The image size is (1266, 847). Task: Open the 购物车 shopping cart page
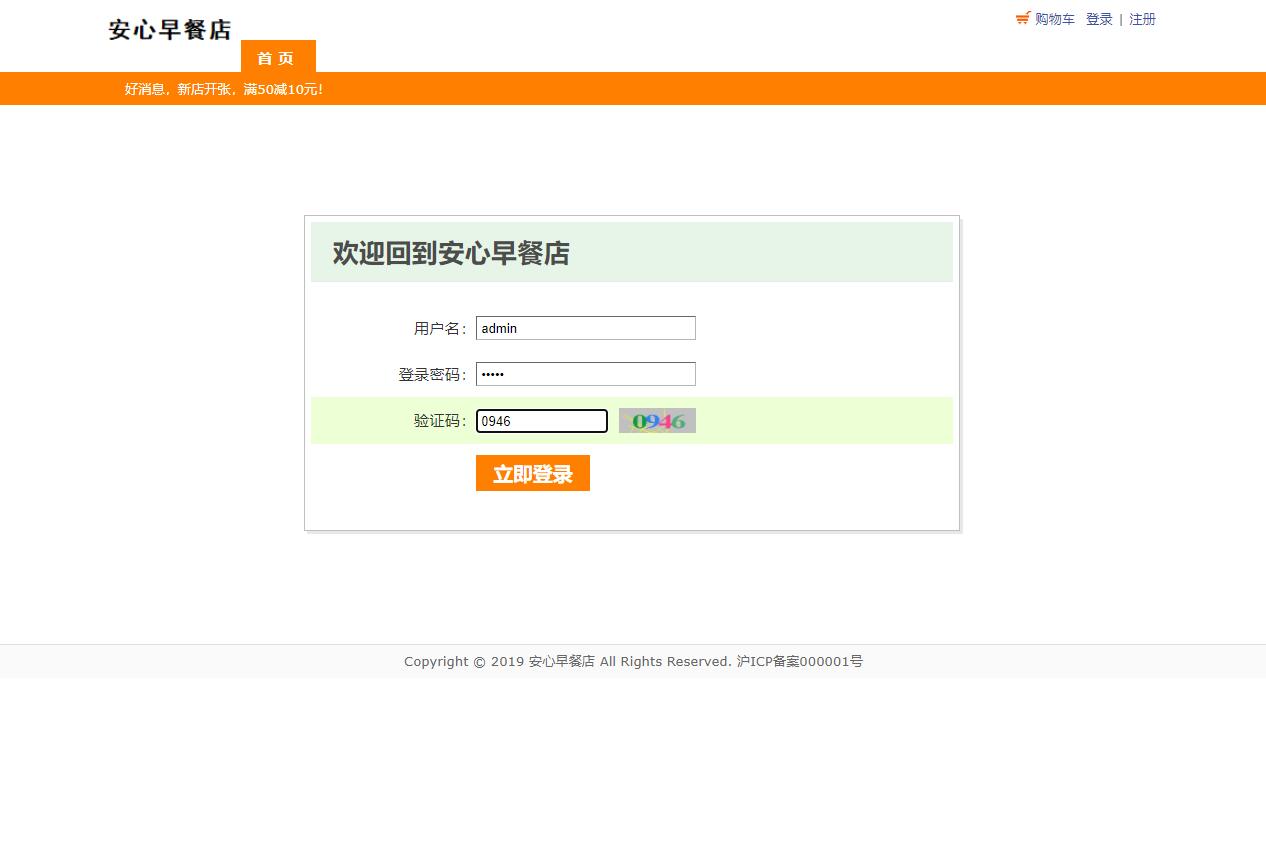point(1053,19)
